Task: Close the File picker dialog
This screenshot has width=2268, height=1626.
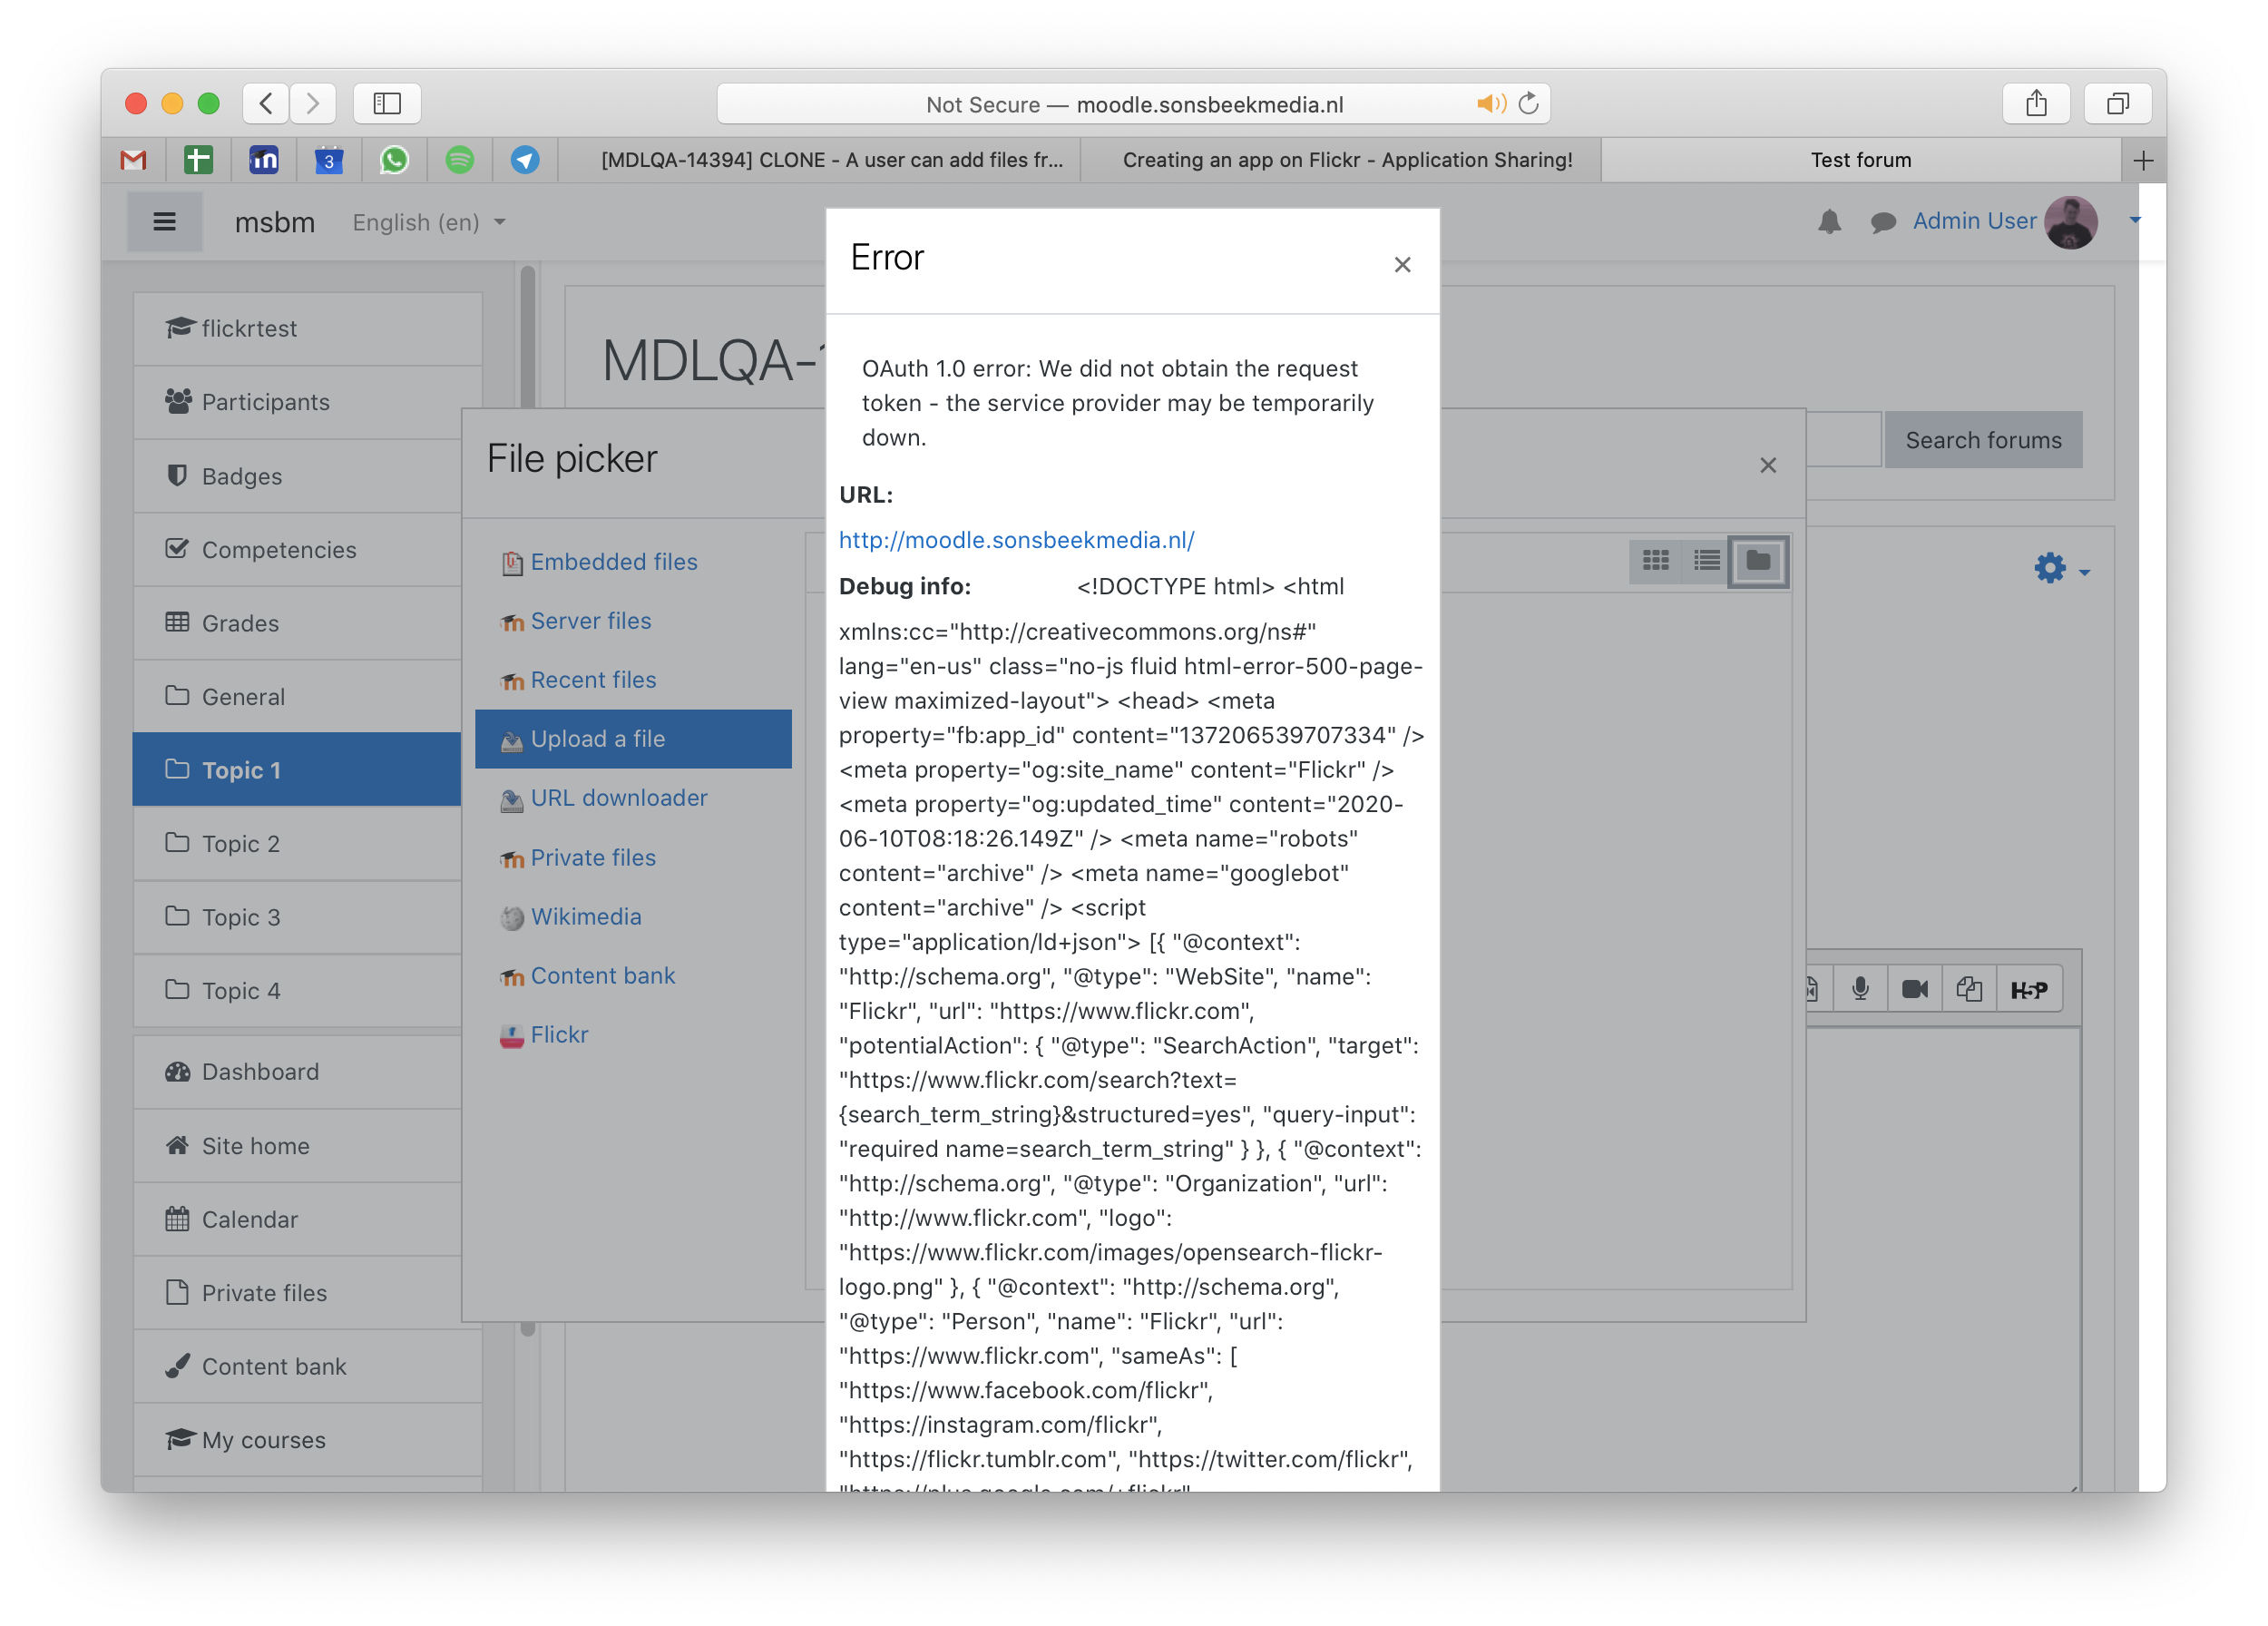Action: (x=1768, y=465)
